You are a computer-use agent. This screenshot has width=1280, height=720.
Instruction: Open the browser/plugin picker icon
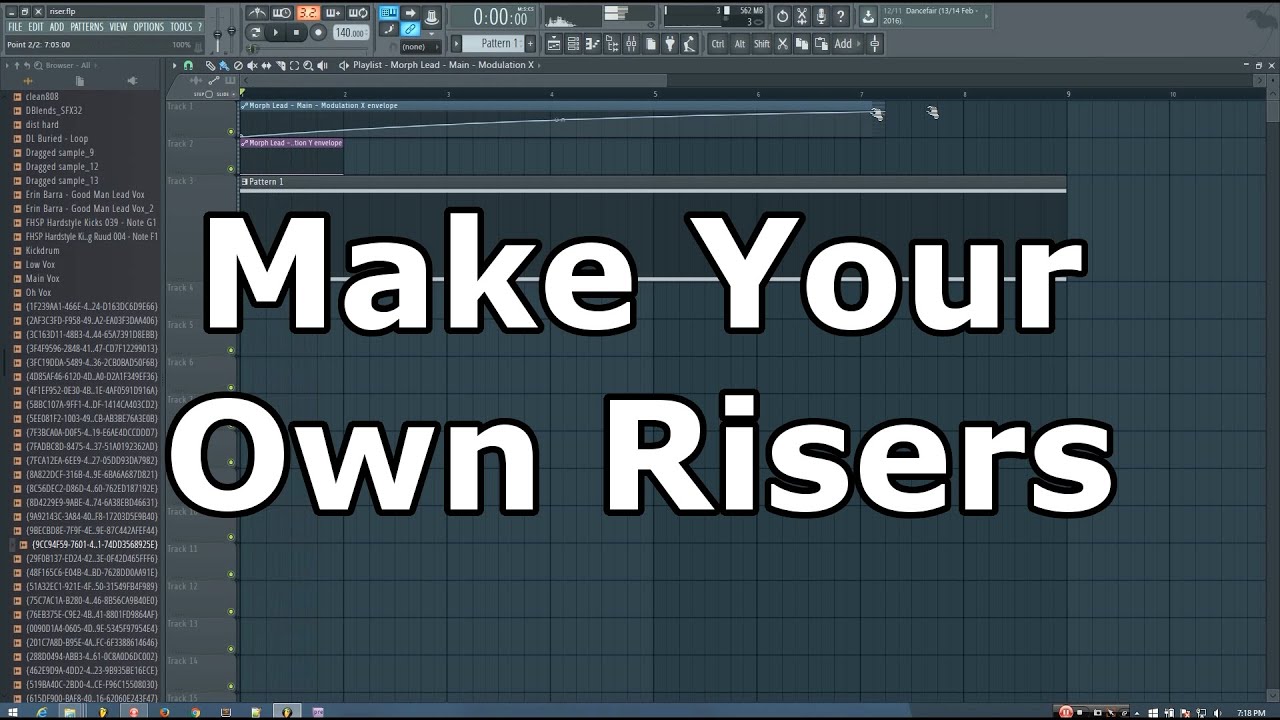(x=612, y=43)
